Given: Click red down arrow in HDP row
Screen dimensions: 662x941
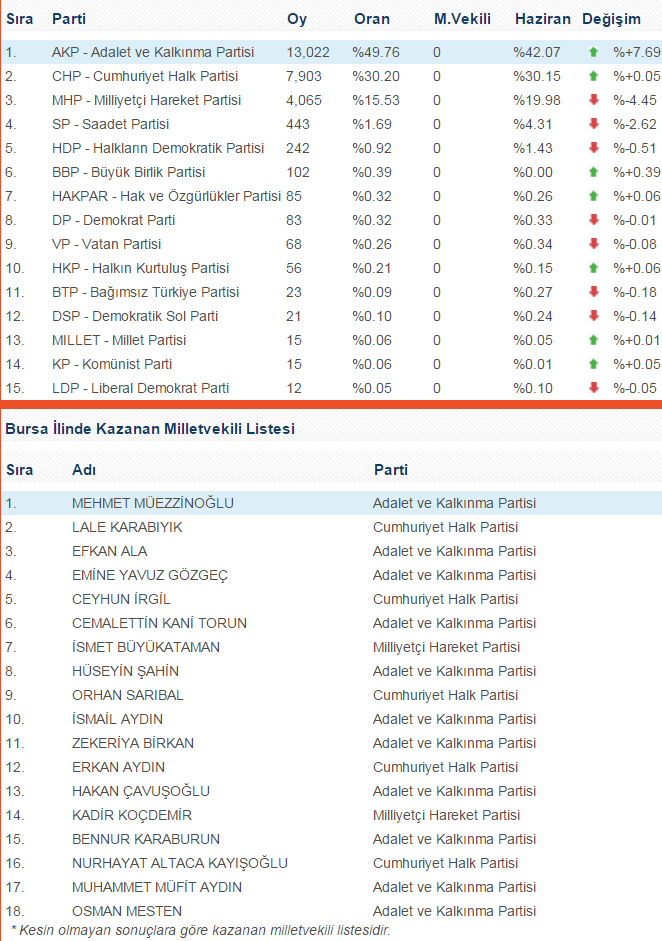Looking at the screenshot, I should [593, 148].
